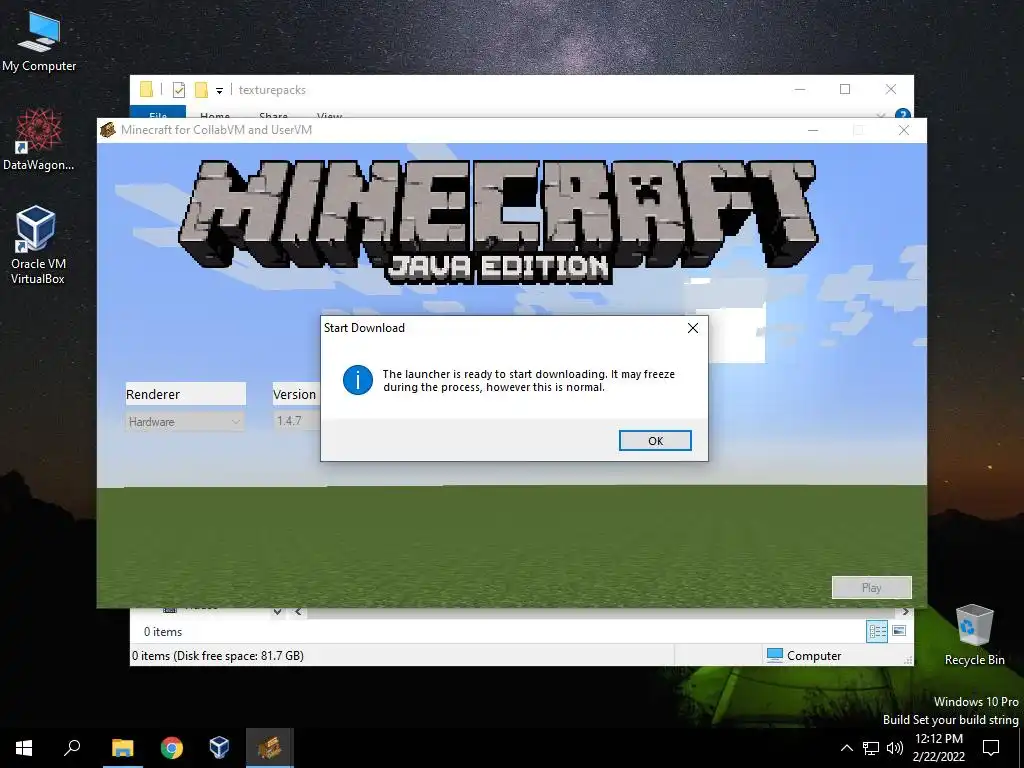This screenshot has width=1024, height=768.
Task: Open the Explorer help icon
Action: click(903, 114)
